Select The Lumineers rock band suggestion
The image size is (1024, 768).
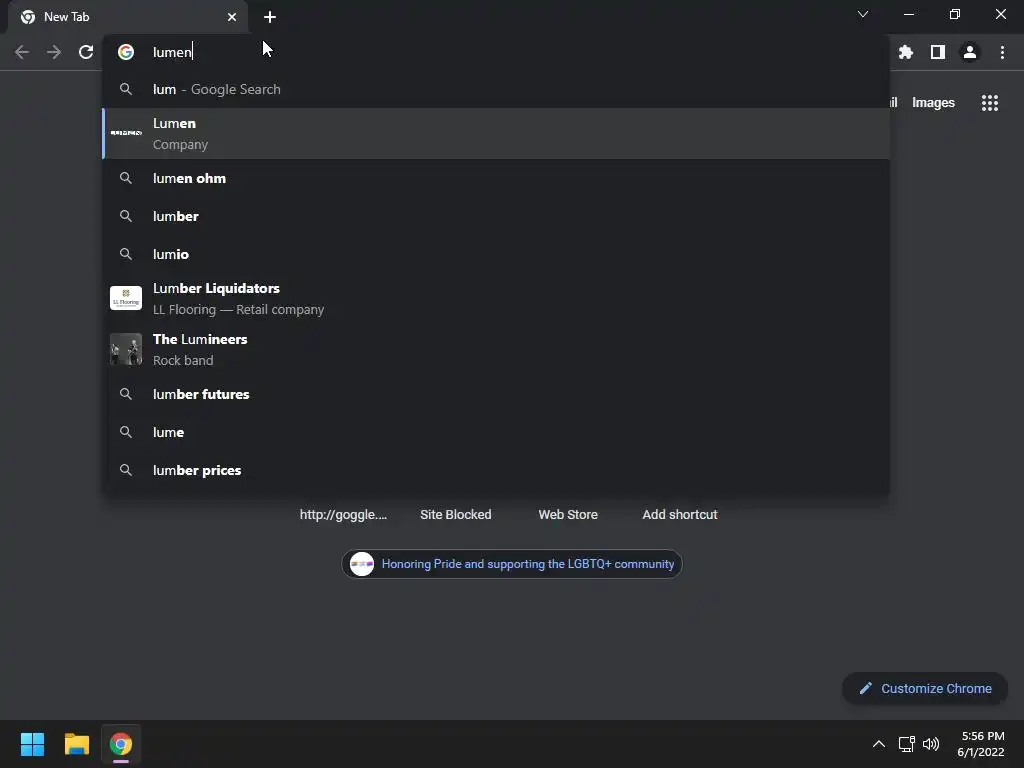tap(496, 349)
